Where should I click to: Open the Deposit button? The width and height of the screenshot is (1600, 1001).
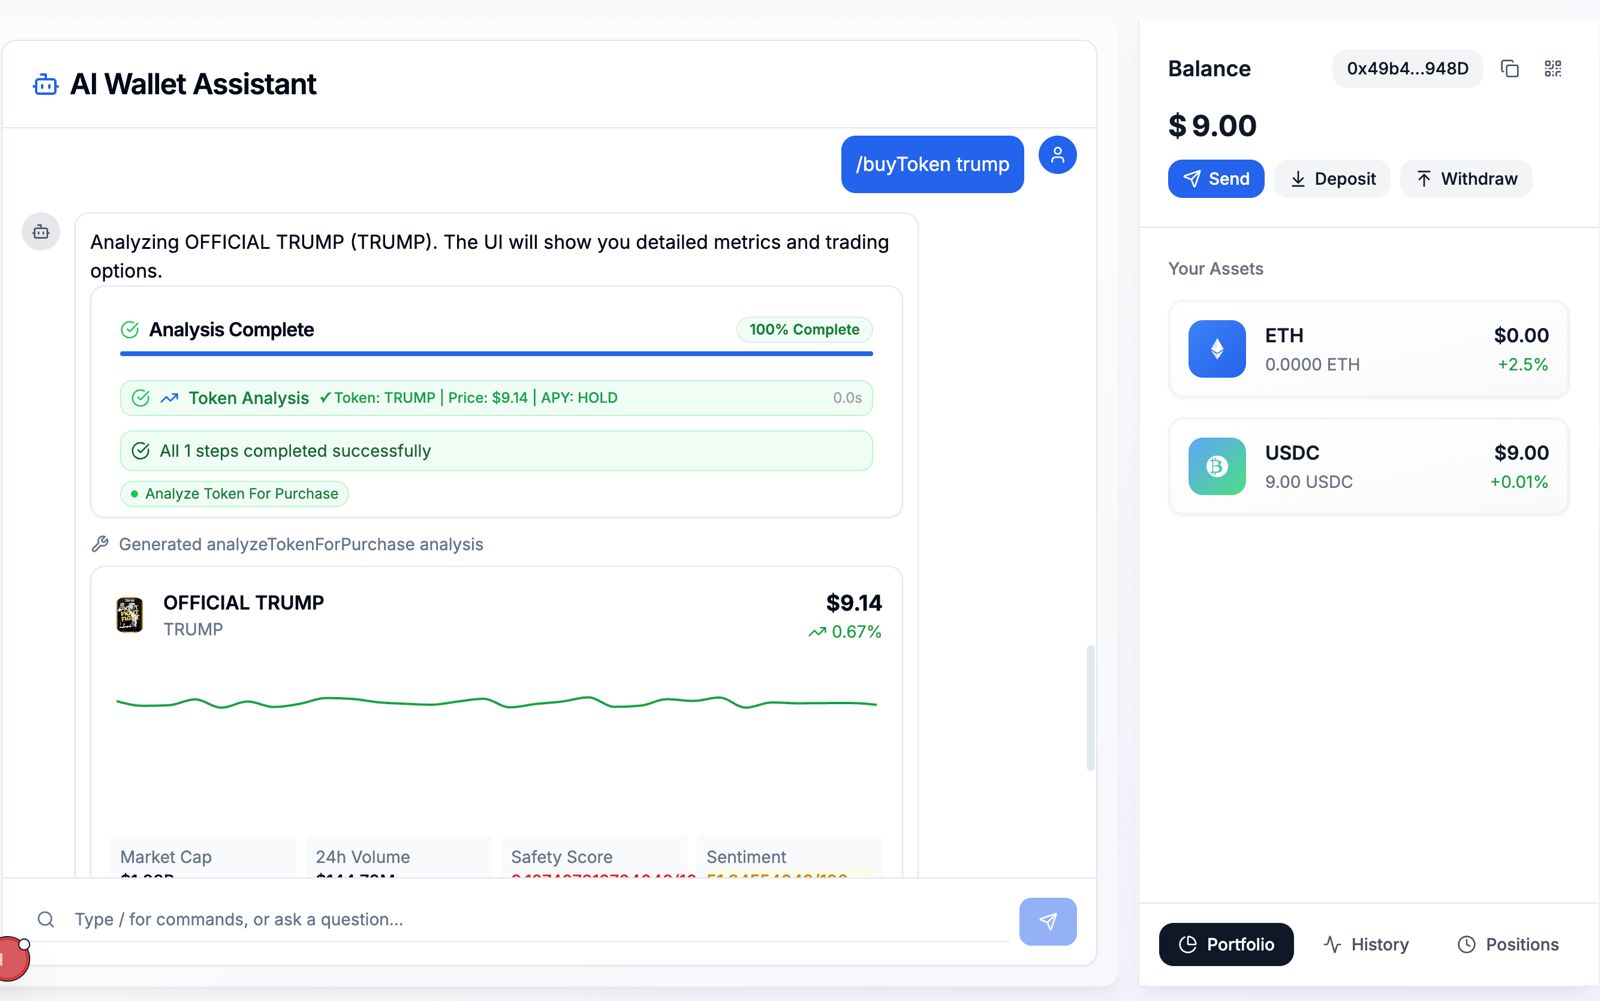coord(1332,179)
